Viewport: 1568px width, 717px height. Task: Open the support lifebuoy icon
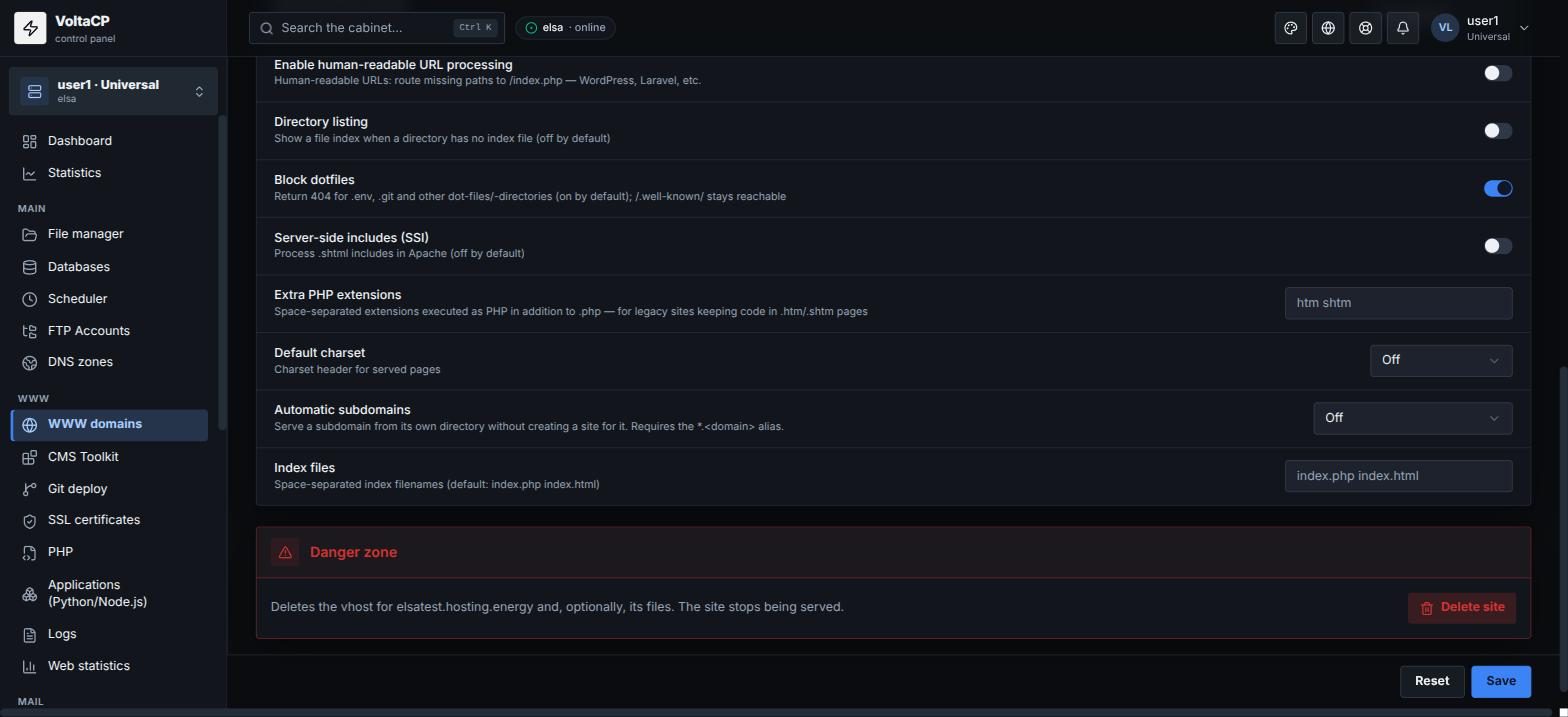click(x=1365, y=28)
